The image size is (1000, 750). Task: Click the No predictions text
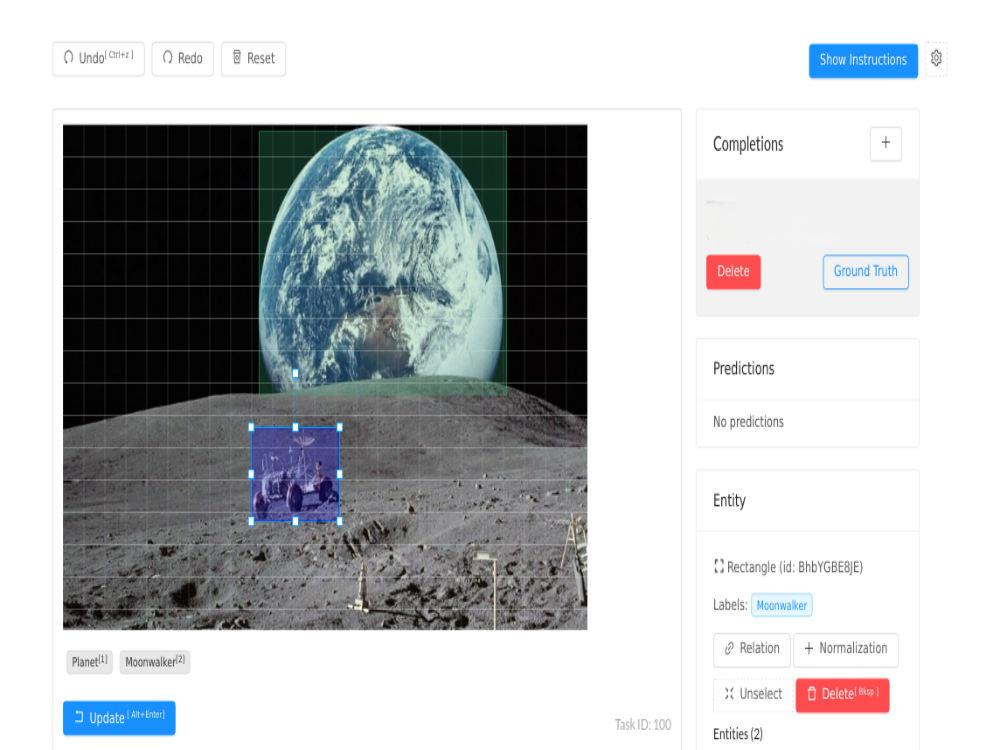(x=748, y=422)
